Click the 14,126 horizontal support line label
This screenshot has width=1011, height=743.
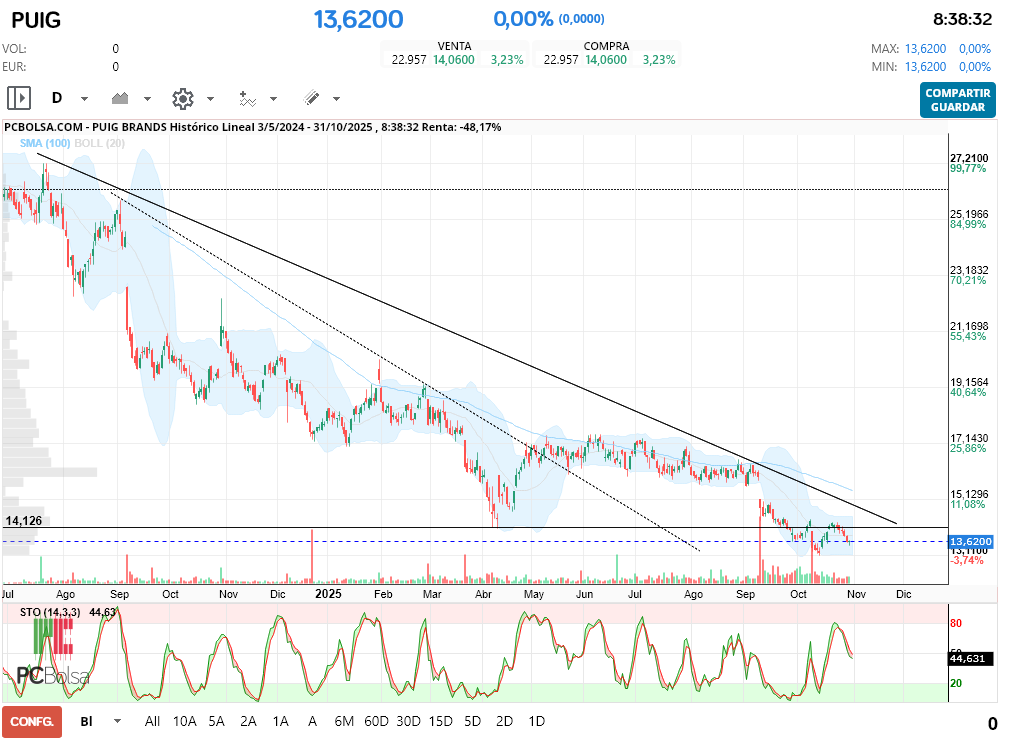pos(24,521)
